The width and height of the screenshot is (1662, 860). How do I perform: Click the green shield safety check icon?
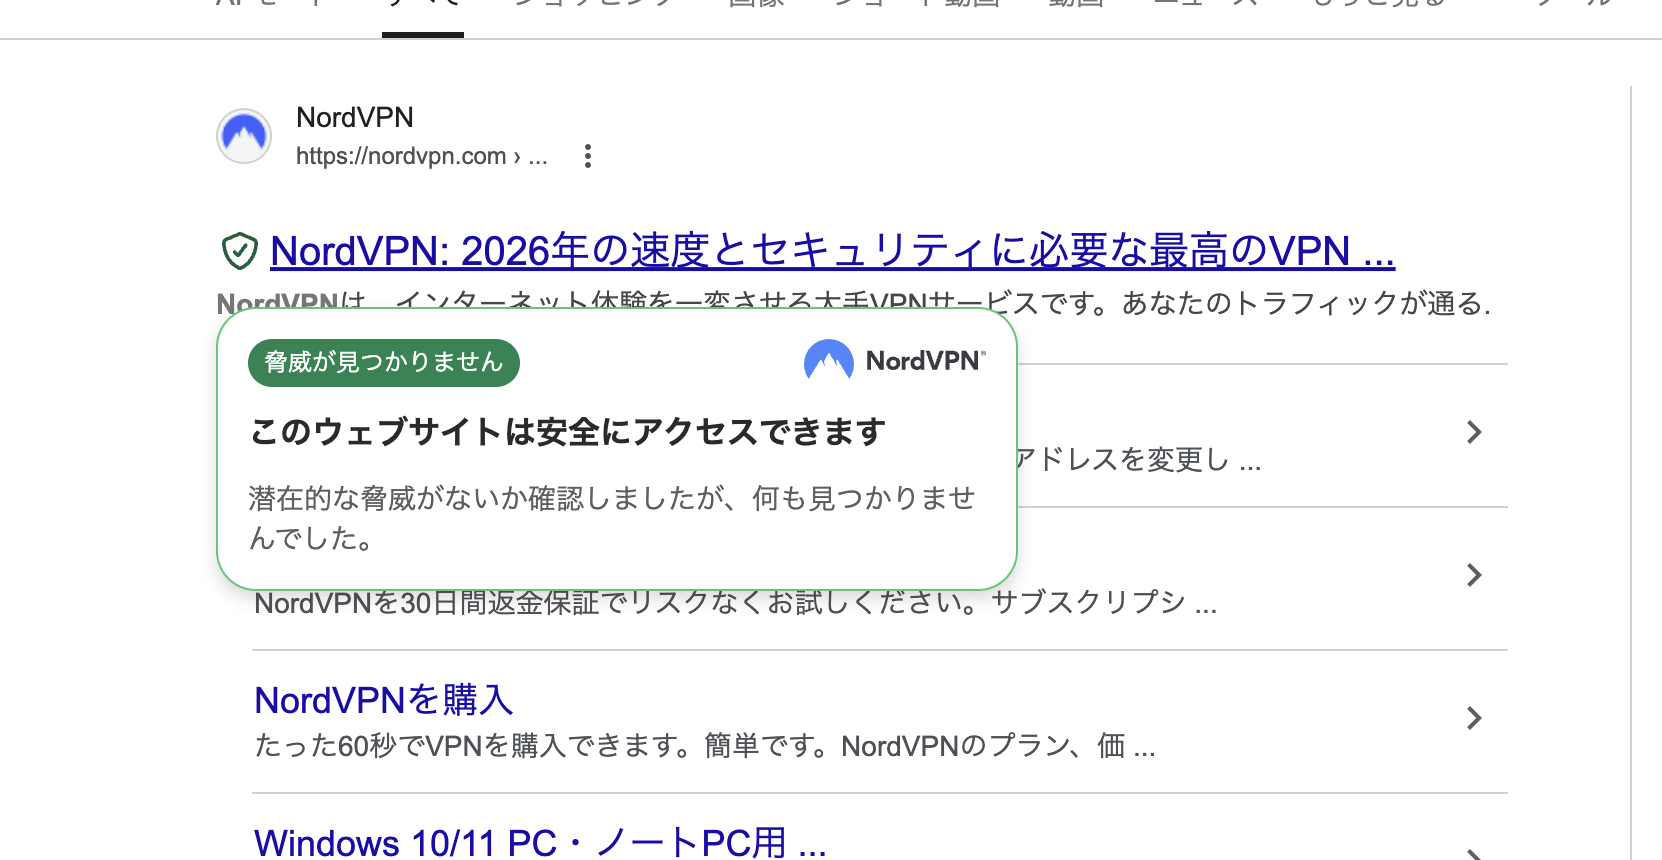pyautogui.click(x=240, y=251)
